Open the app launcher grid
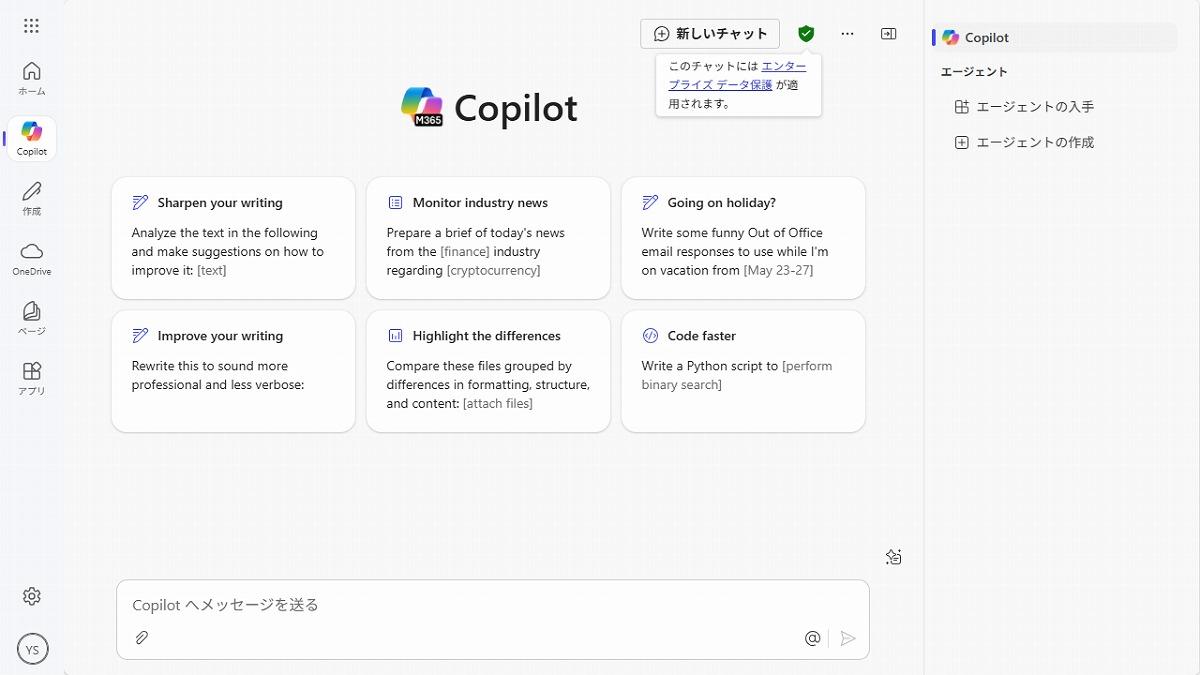 (x=31, y=26)
